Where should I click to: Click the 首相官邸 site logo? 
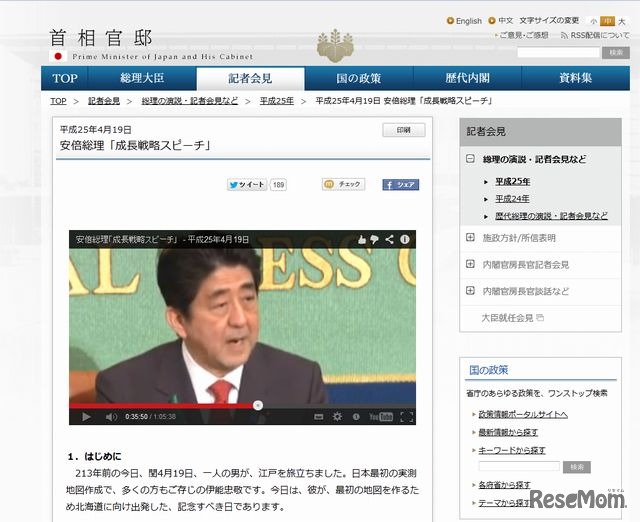click(x=101, y=38)
